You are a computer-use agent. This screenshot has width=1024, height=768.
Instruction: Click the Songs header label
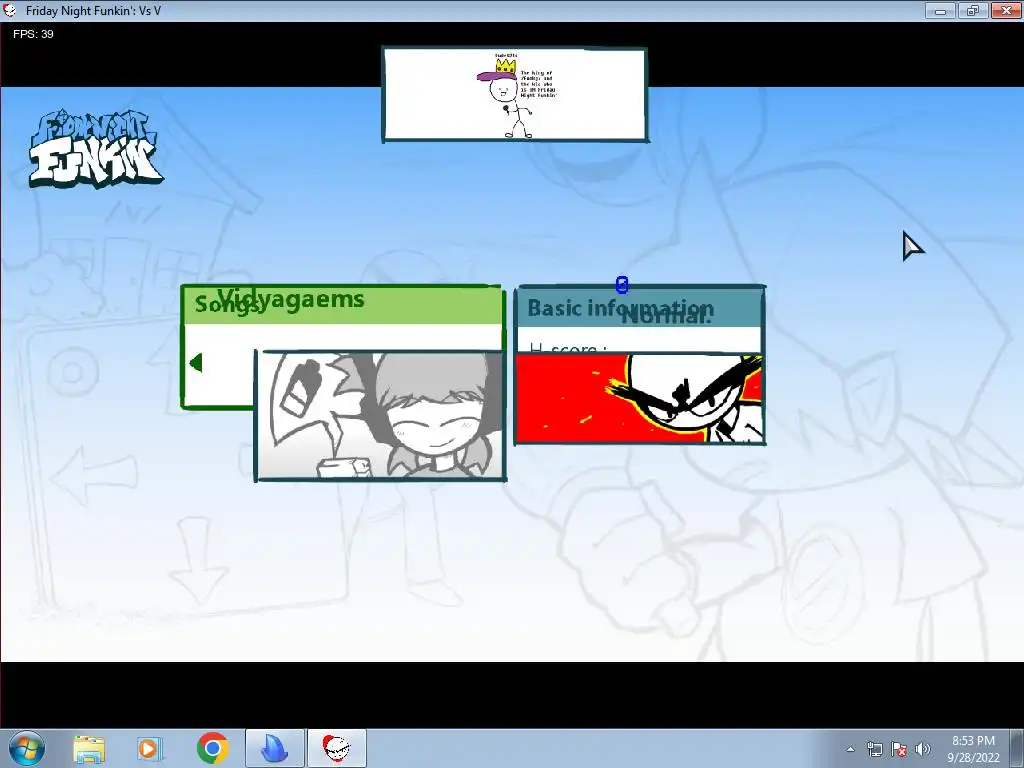(227, 305)
